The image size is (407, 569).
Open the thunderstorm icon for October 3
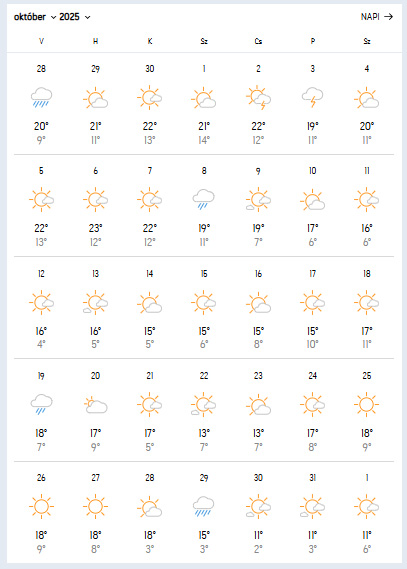point(312,98)
